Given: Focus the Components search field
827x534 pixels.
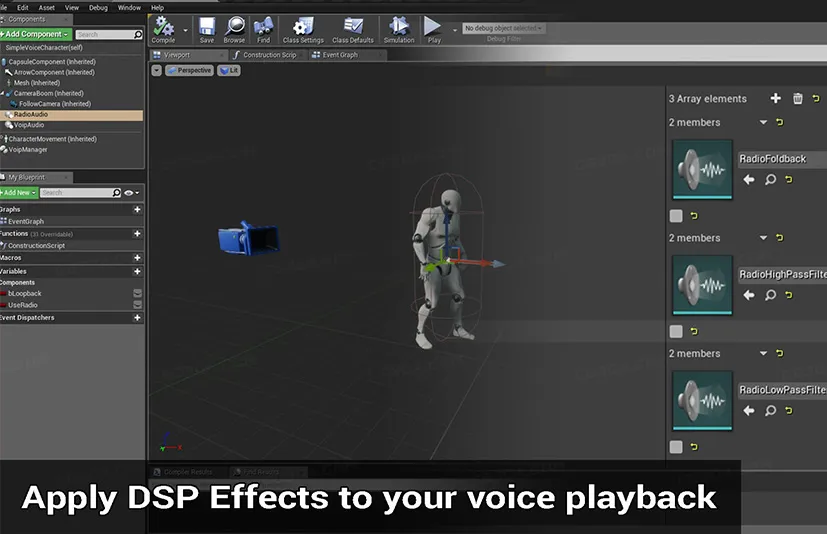Looking at the screenshot, I should [108, 34].
